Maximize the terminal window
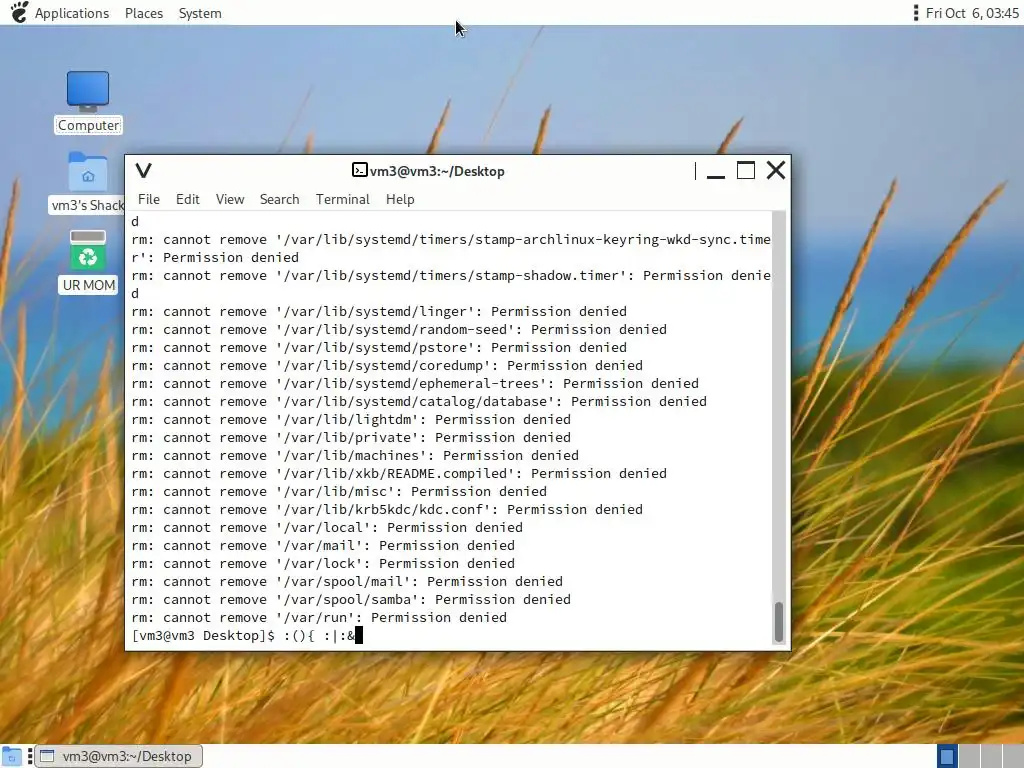Image resolution: width=1024 pixels, height=768 pixels. coord(746,170)
